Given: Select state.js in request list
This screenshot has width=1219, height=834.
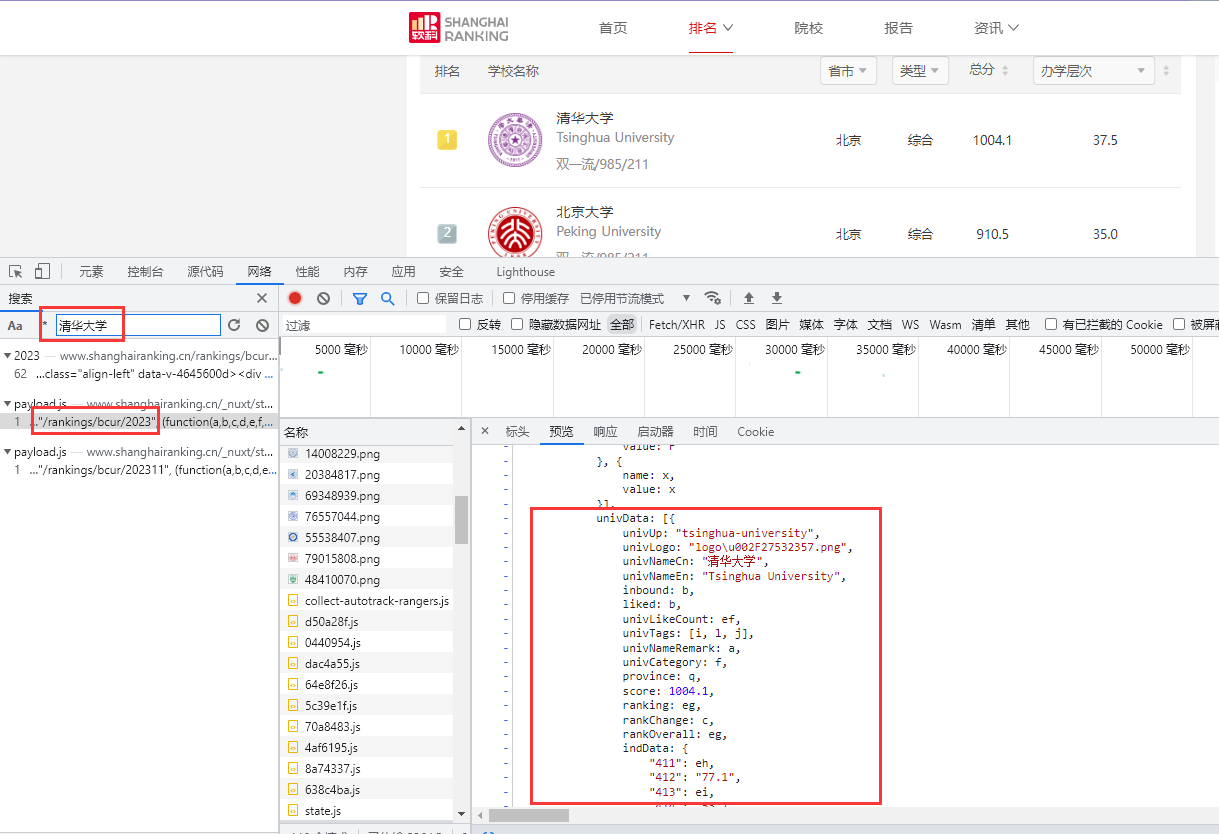Looking at the screenshot, I should pos(323,810).
